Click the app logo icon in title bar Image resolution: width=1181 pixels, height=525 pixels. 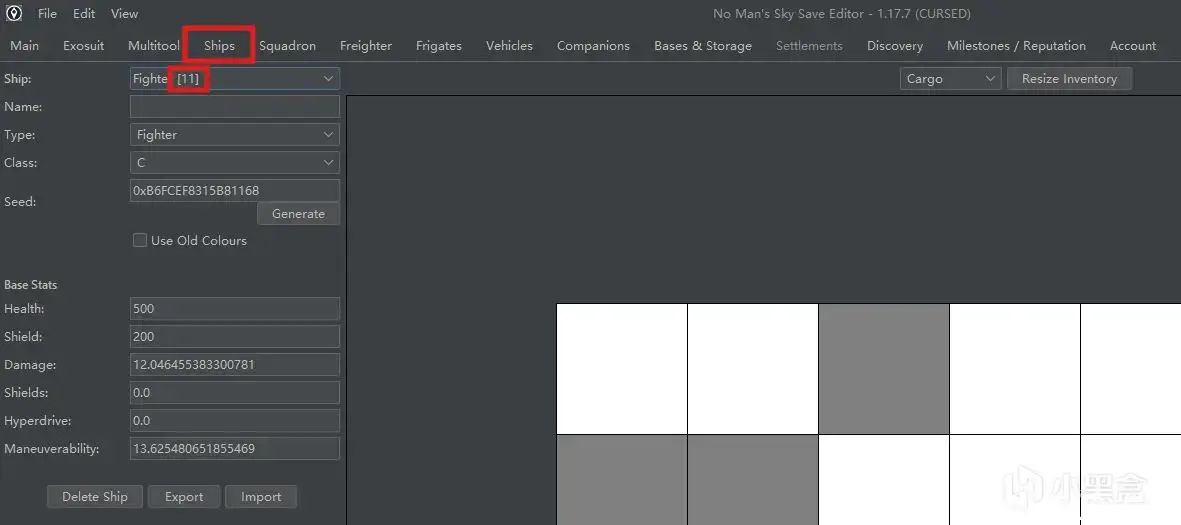point(14,13)
